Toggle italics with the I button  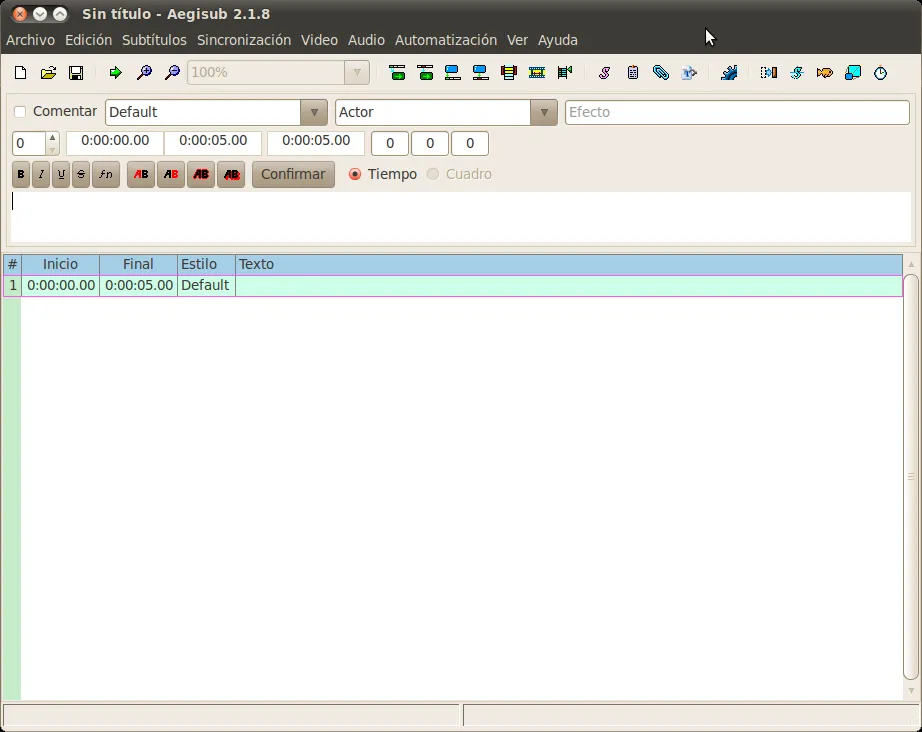click(x=41, y=175)
